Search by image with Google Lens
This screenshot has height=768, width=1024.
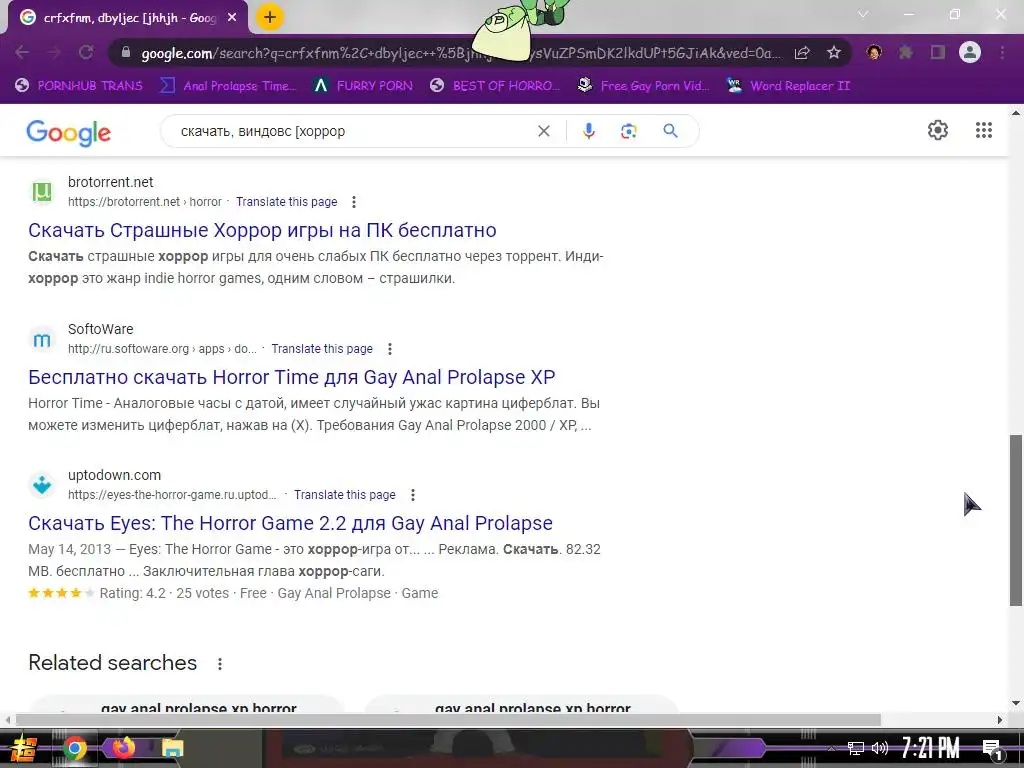[x=628, y=131]
